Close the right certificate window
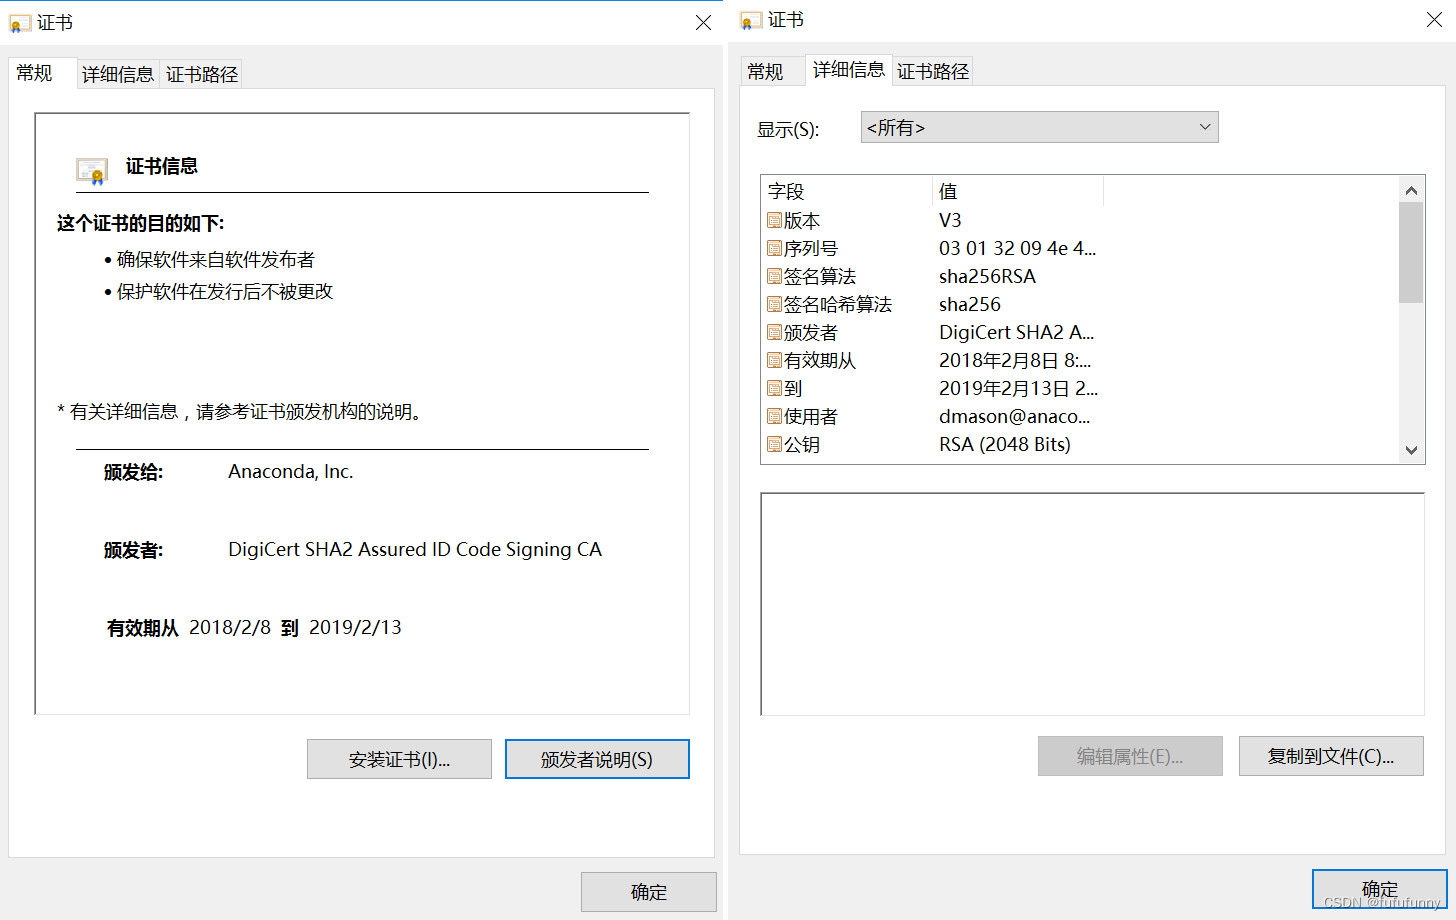 [x=1434, y=19]
